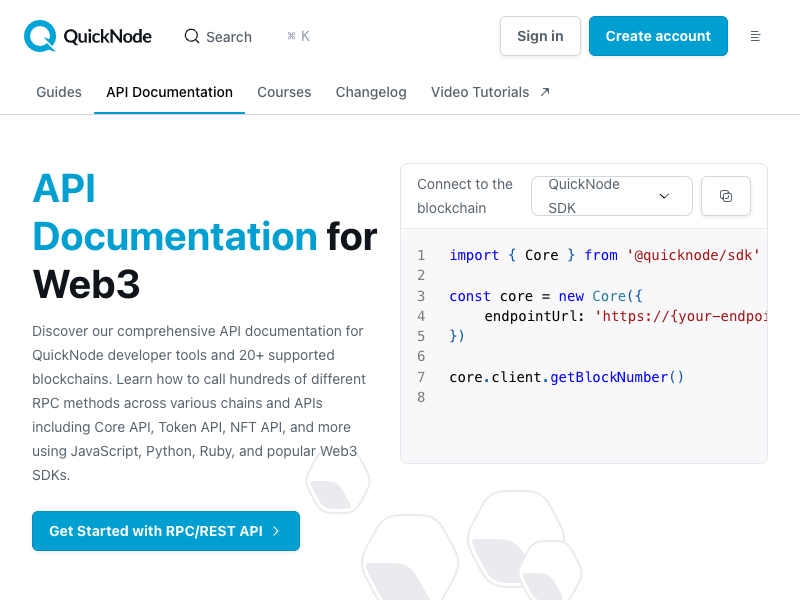Viewport: 800px width, 600px height.
Task: Click the 'const core = new Core({' line
Action: click(546, 296)
